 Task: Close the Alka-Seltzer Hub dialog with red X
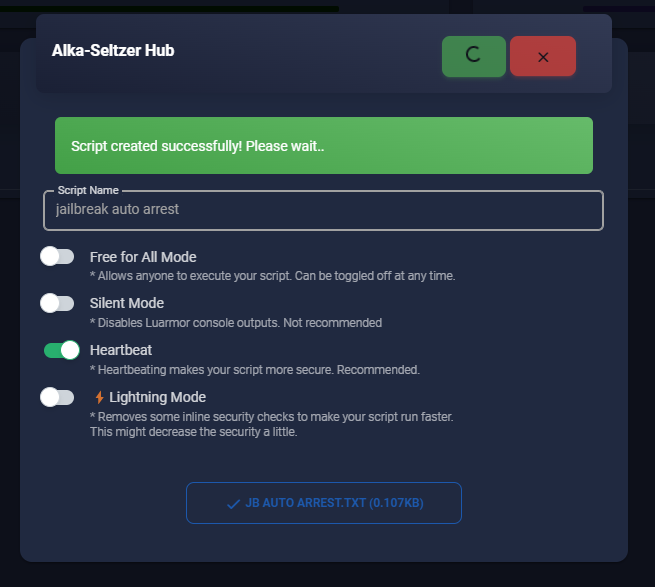(543, 56)
